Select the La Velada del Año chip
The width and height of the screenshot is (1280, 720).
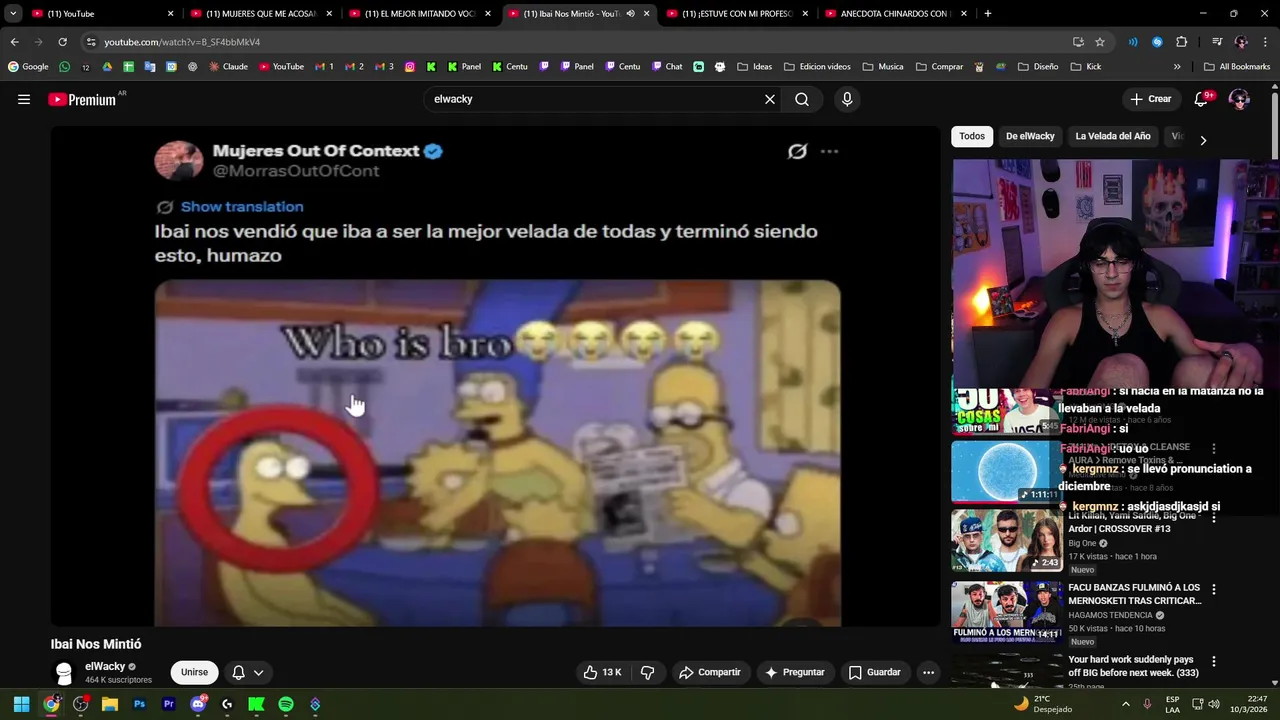point(1113,136)
